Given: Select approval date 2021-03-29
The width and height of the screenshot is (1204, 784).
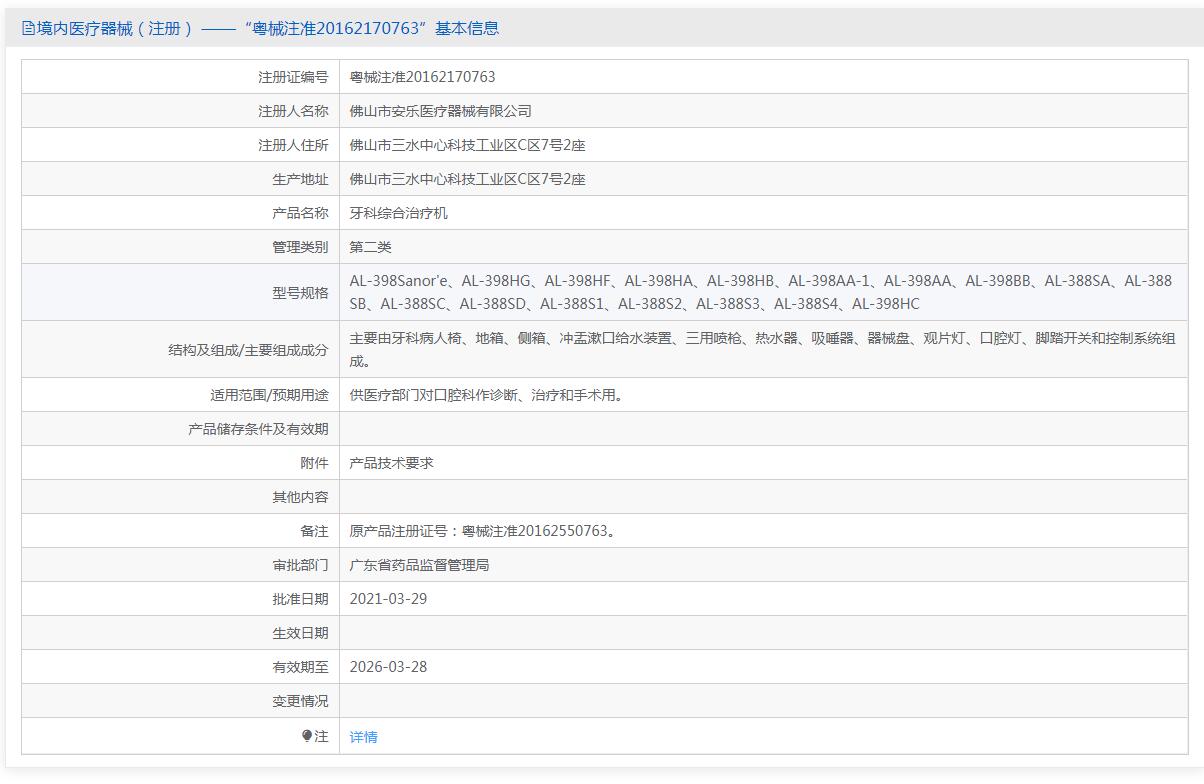Looking at the screenshot, I should coord(389,599).
